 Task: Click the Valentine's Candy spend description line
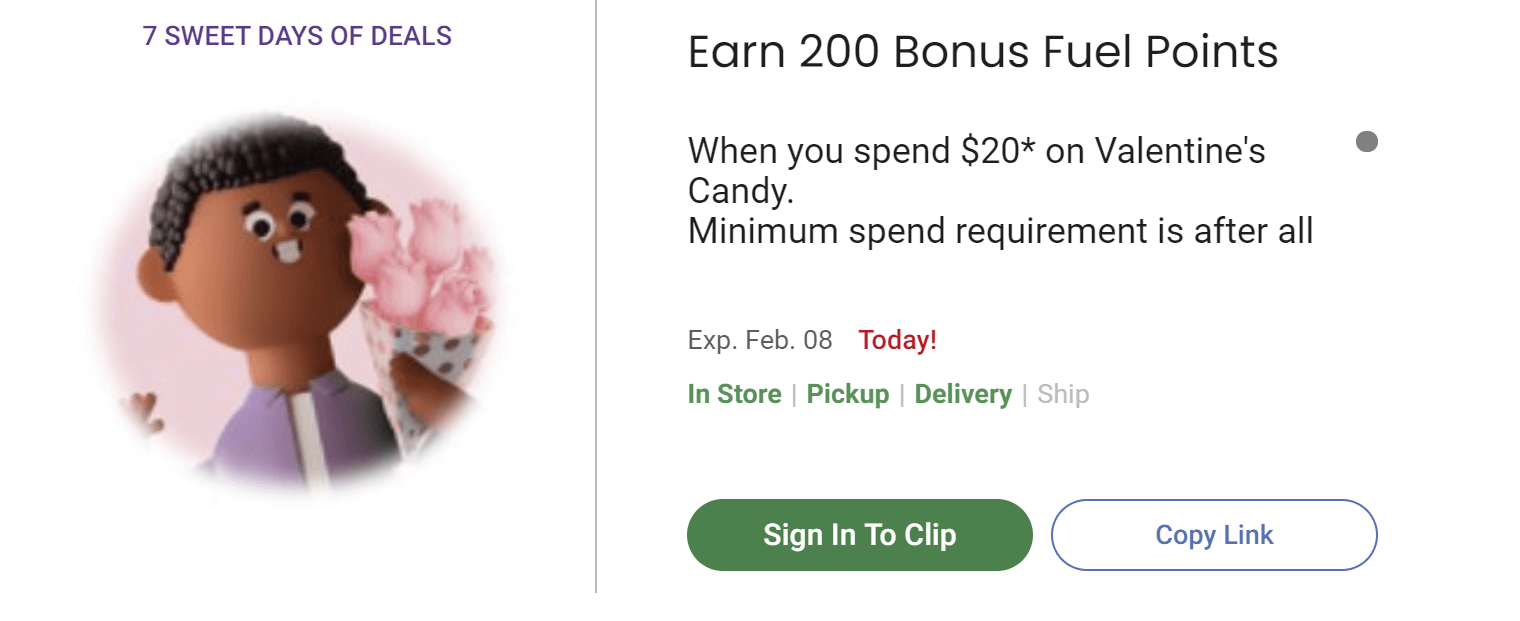tap(975, 152)
